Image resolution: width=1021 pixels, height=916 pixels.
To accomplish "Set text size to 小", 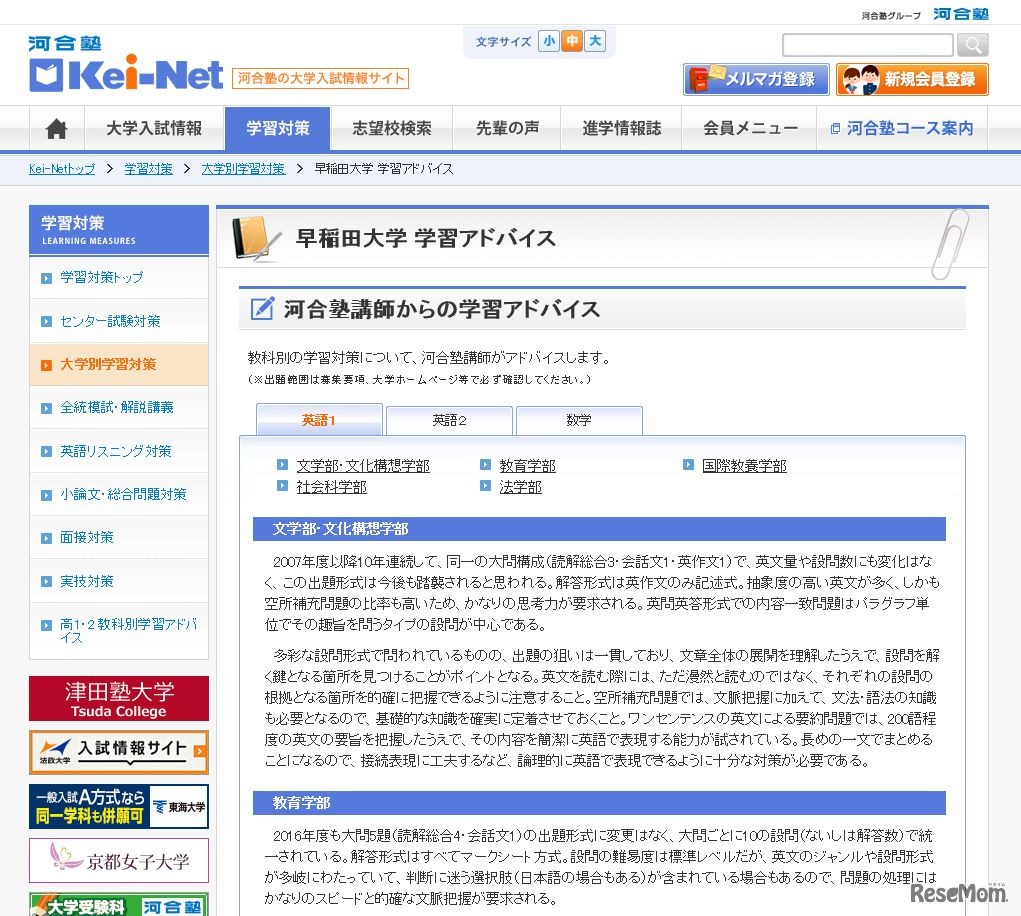I will pyautogui.click(x=548, y=43).
